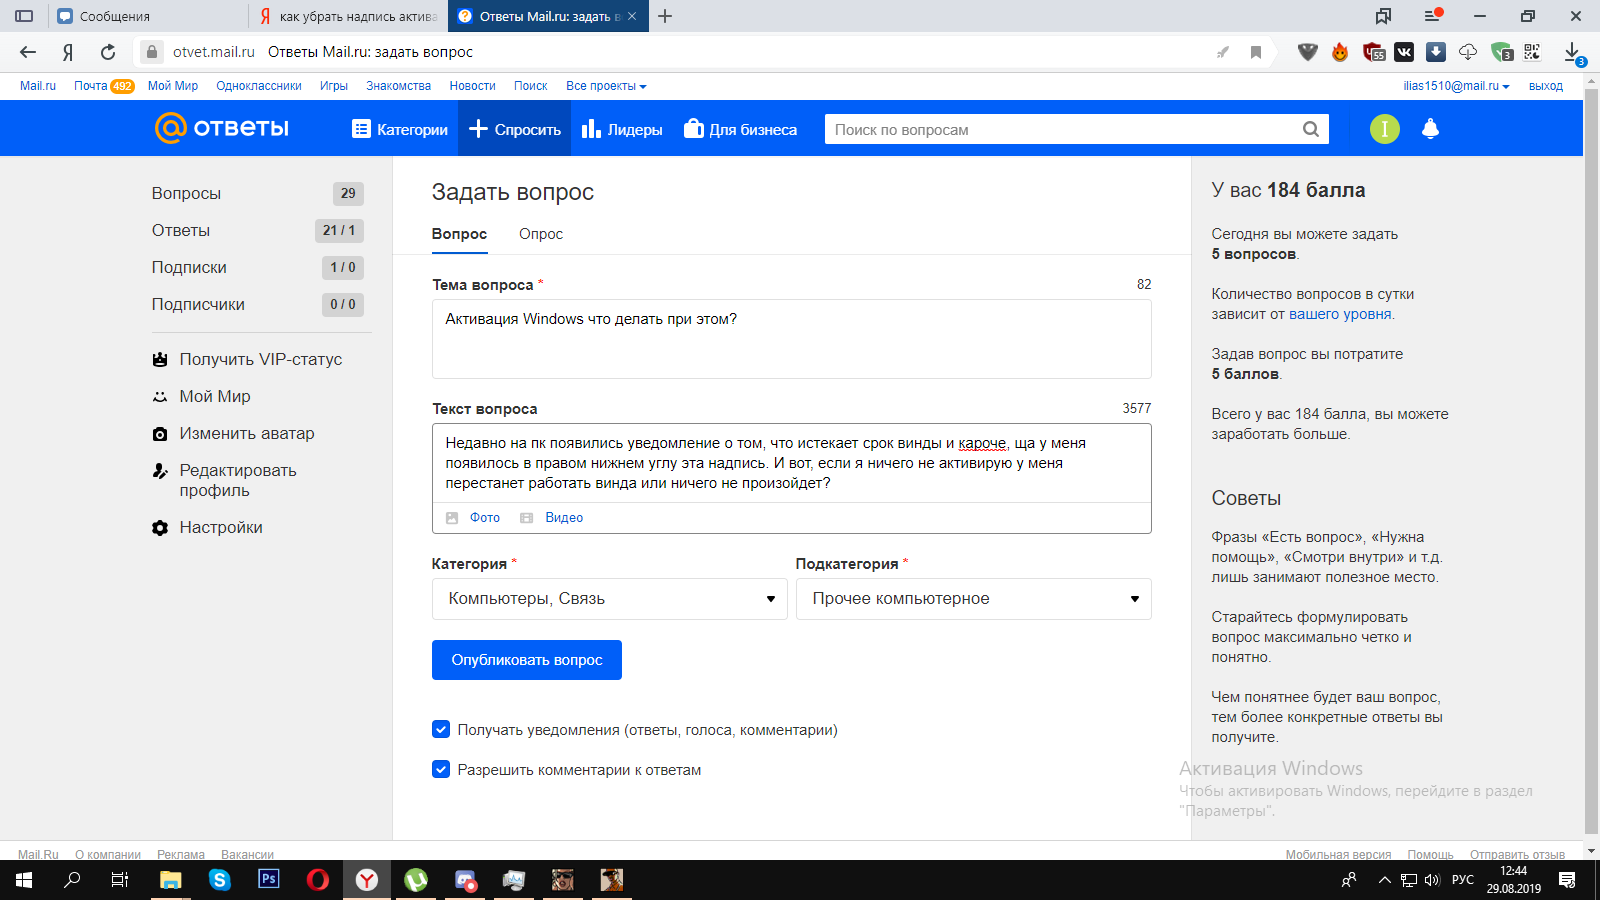1600x900 pixels.
Task: Open the browser menu icon
Action: tap(1433, 16)
